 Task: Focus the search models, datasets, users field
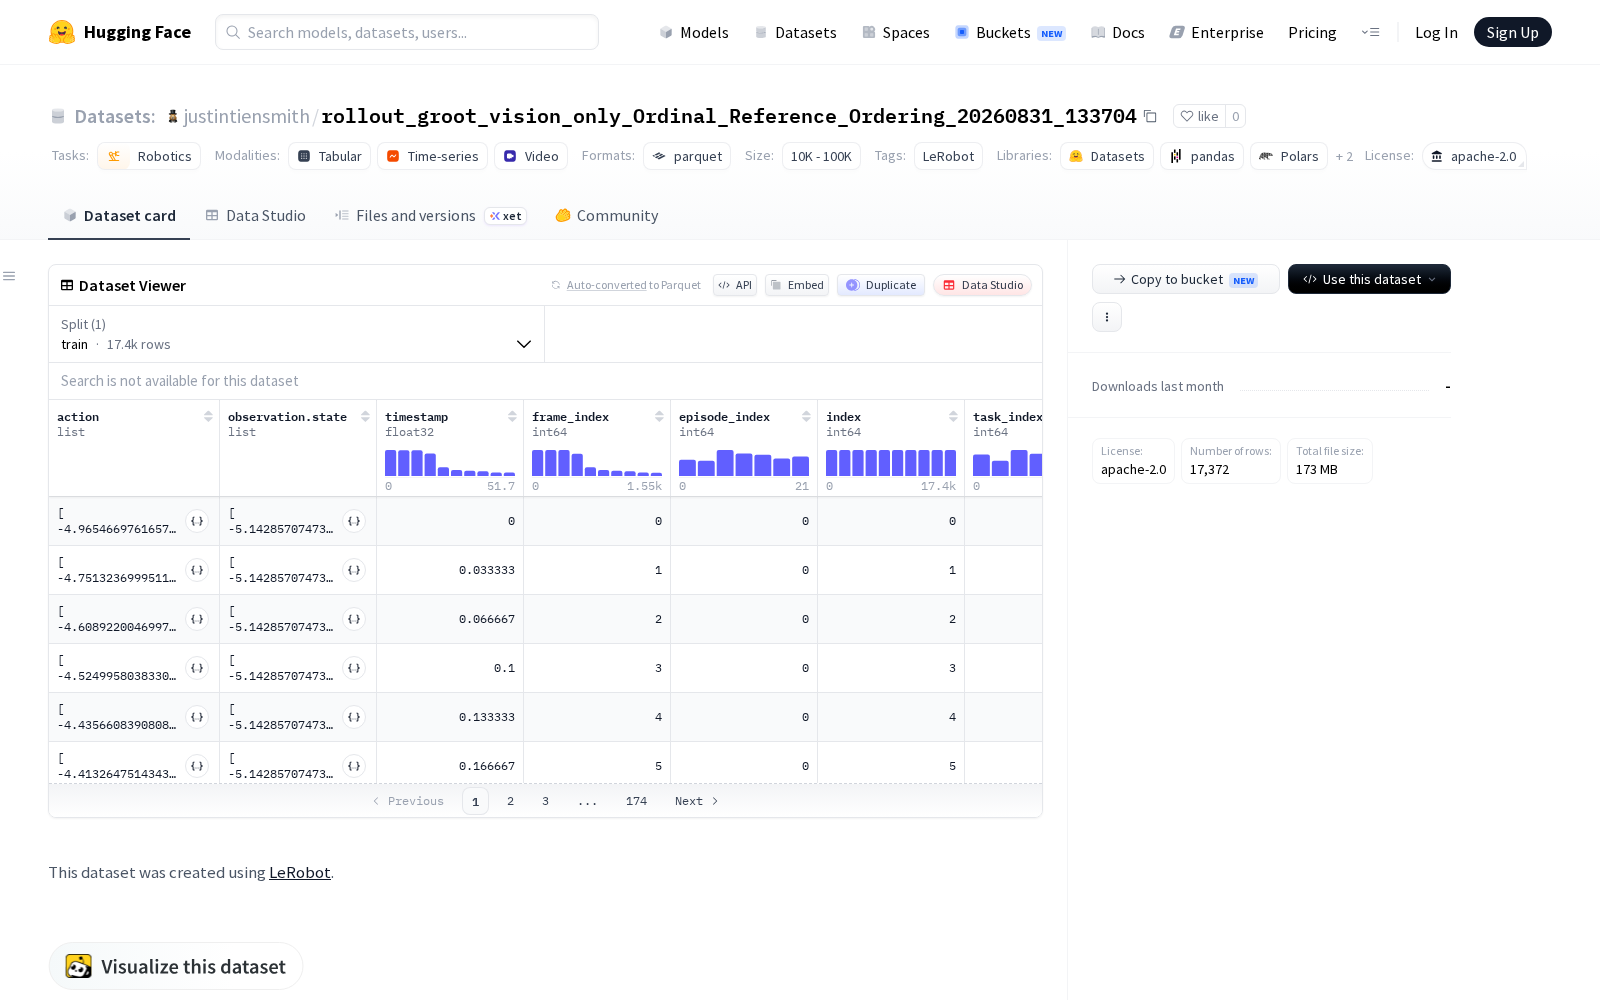click(x=407, y=32)
